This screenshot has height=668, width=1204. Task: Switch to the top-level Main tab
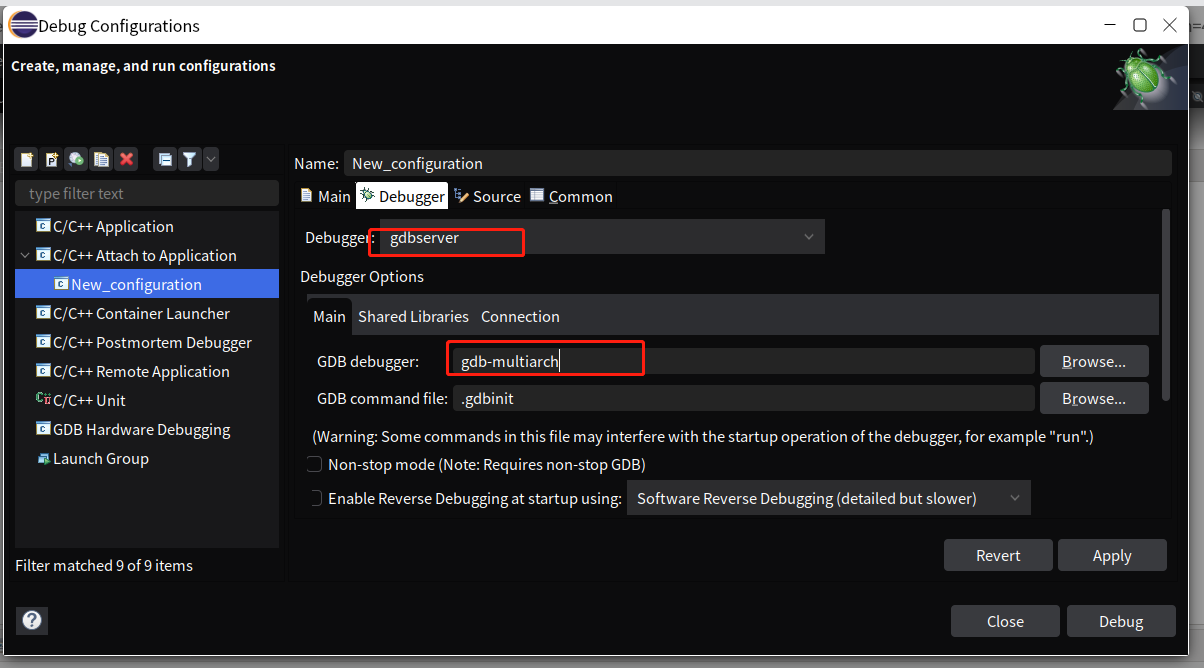point(325,196)
